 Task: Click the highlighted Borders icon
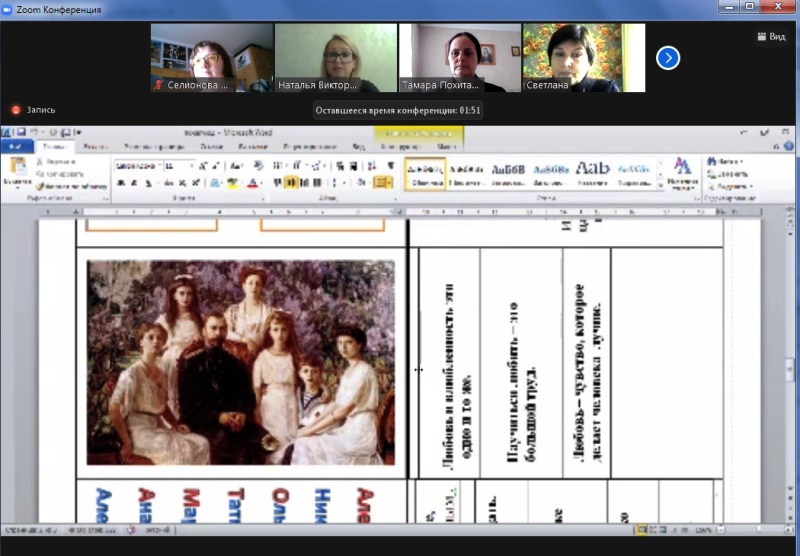[383, 183]
